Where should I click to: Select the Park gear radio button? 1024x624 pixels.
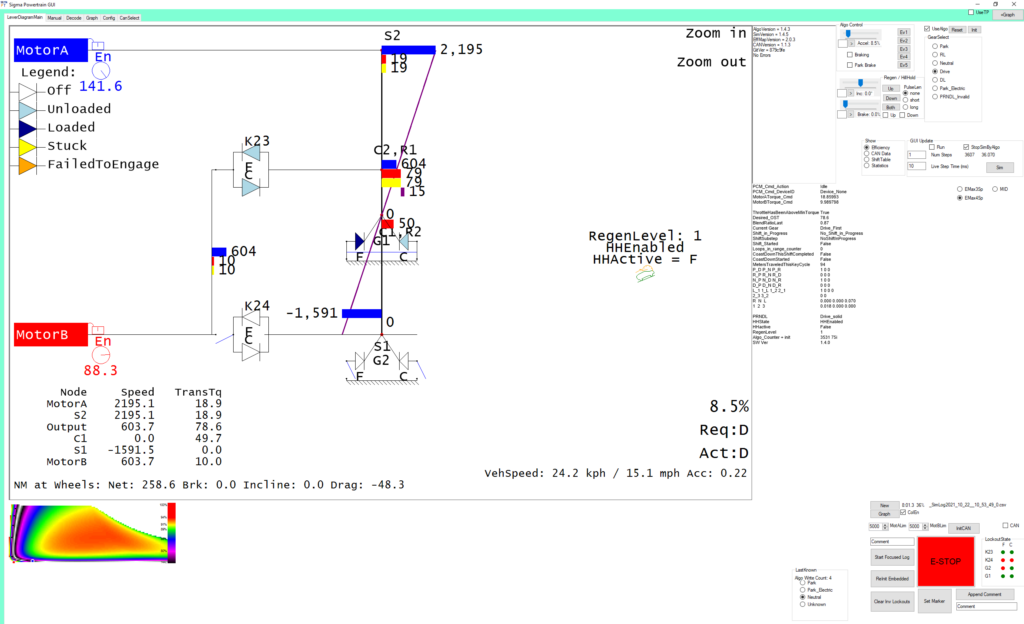pyautogui.click(x=935, y=46)
